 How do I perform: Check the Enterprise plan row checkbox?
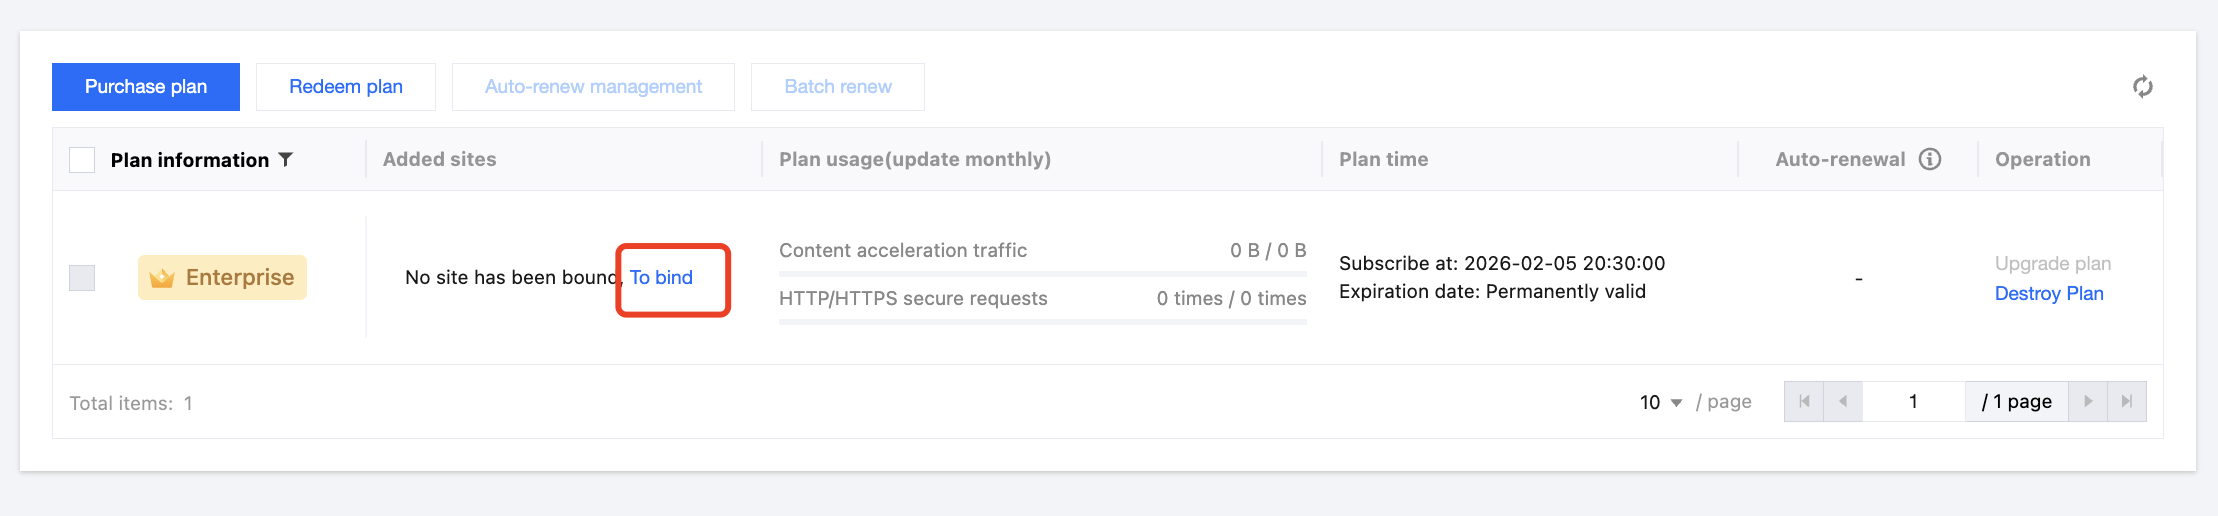[82, 277]
